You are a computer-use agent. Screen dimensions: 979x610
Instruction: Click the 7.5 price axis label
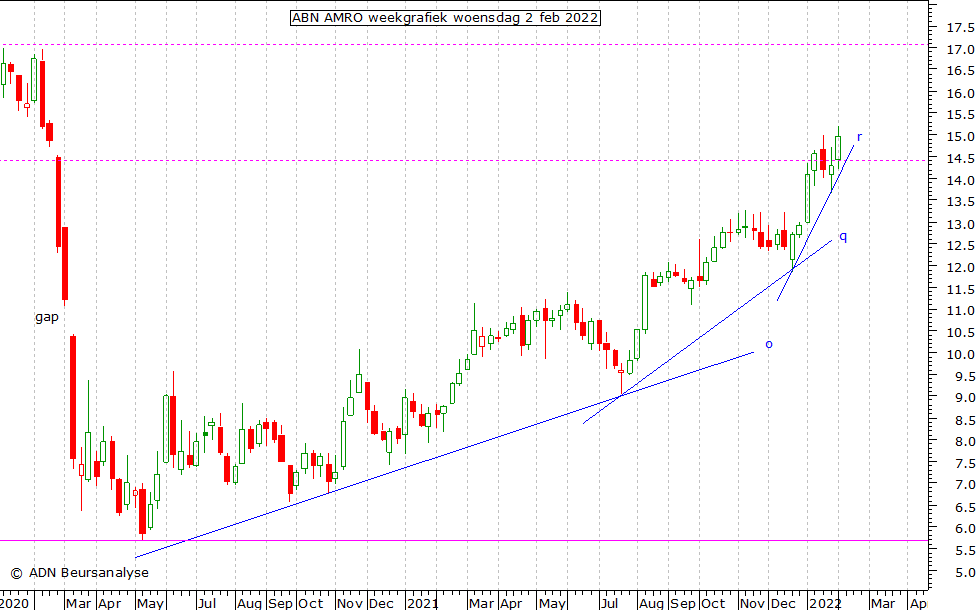click(x=964, y=463)
